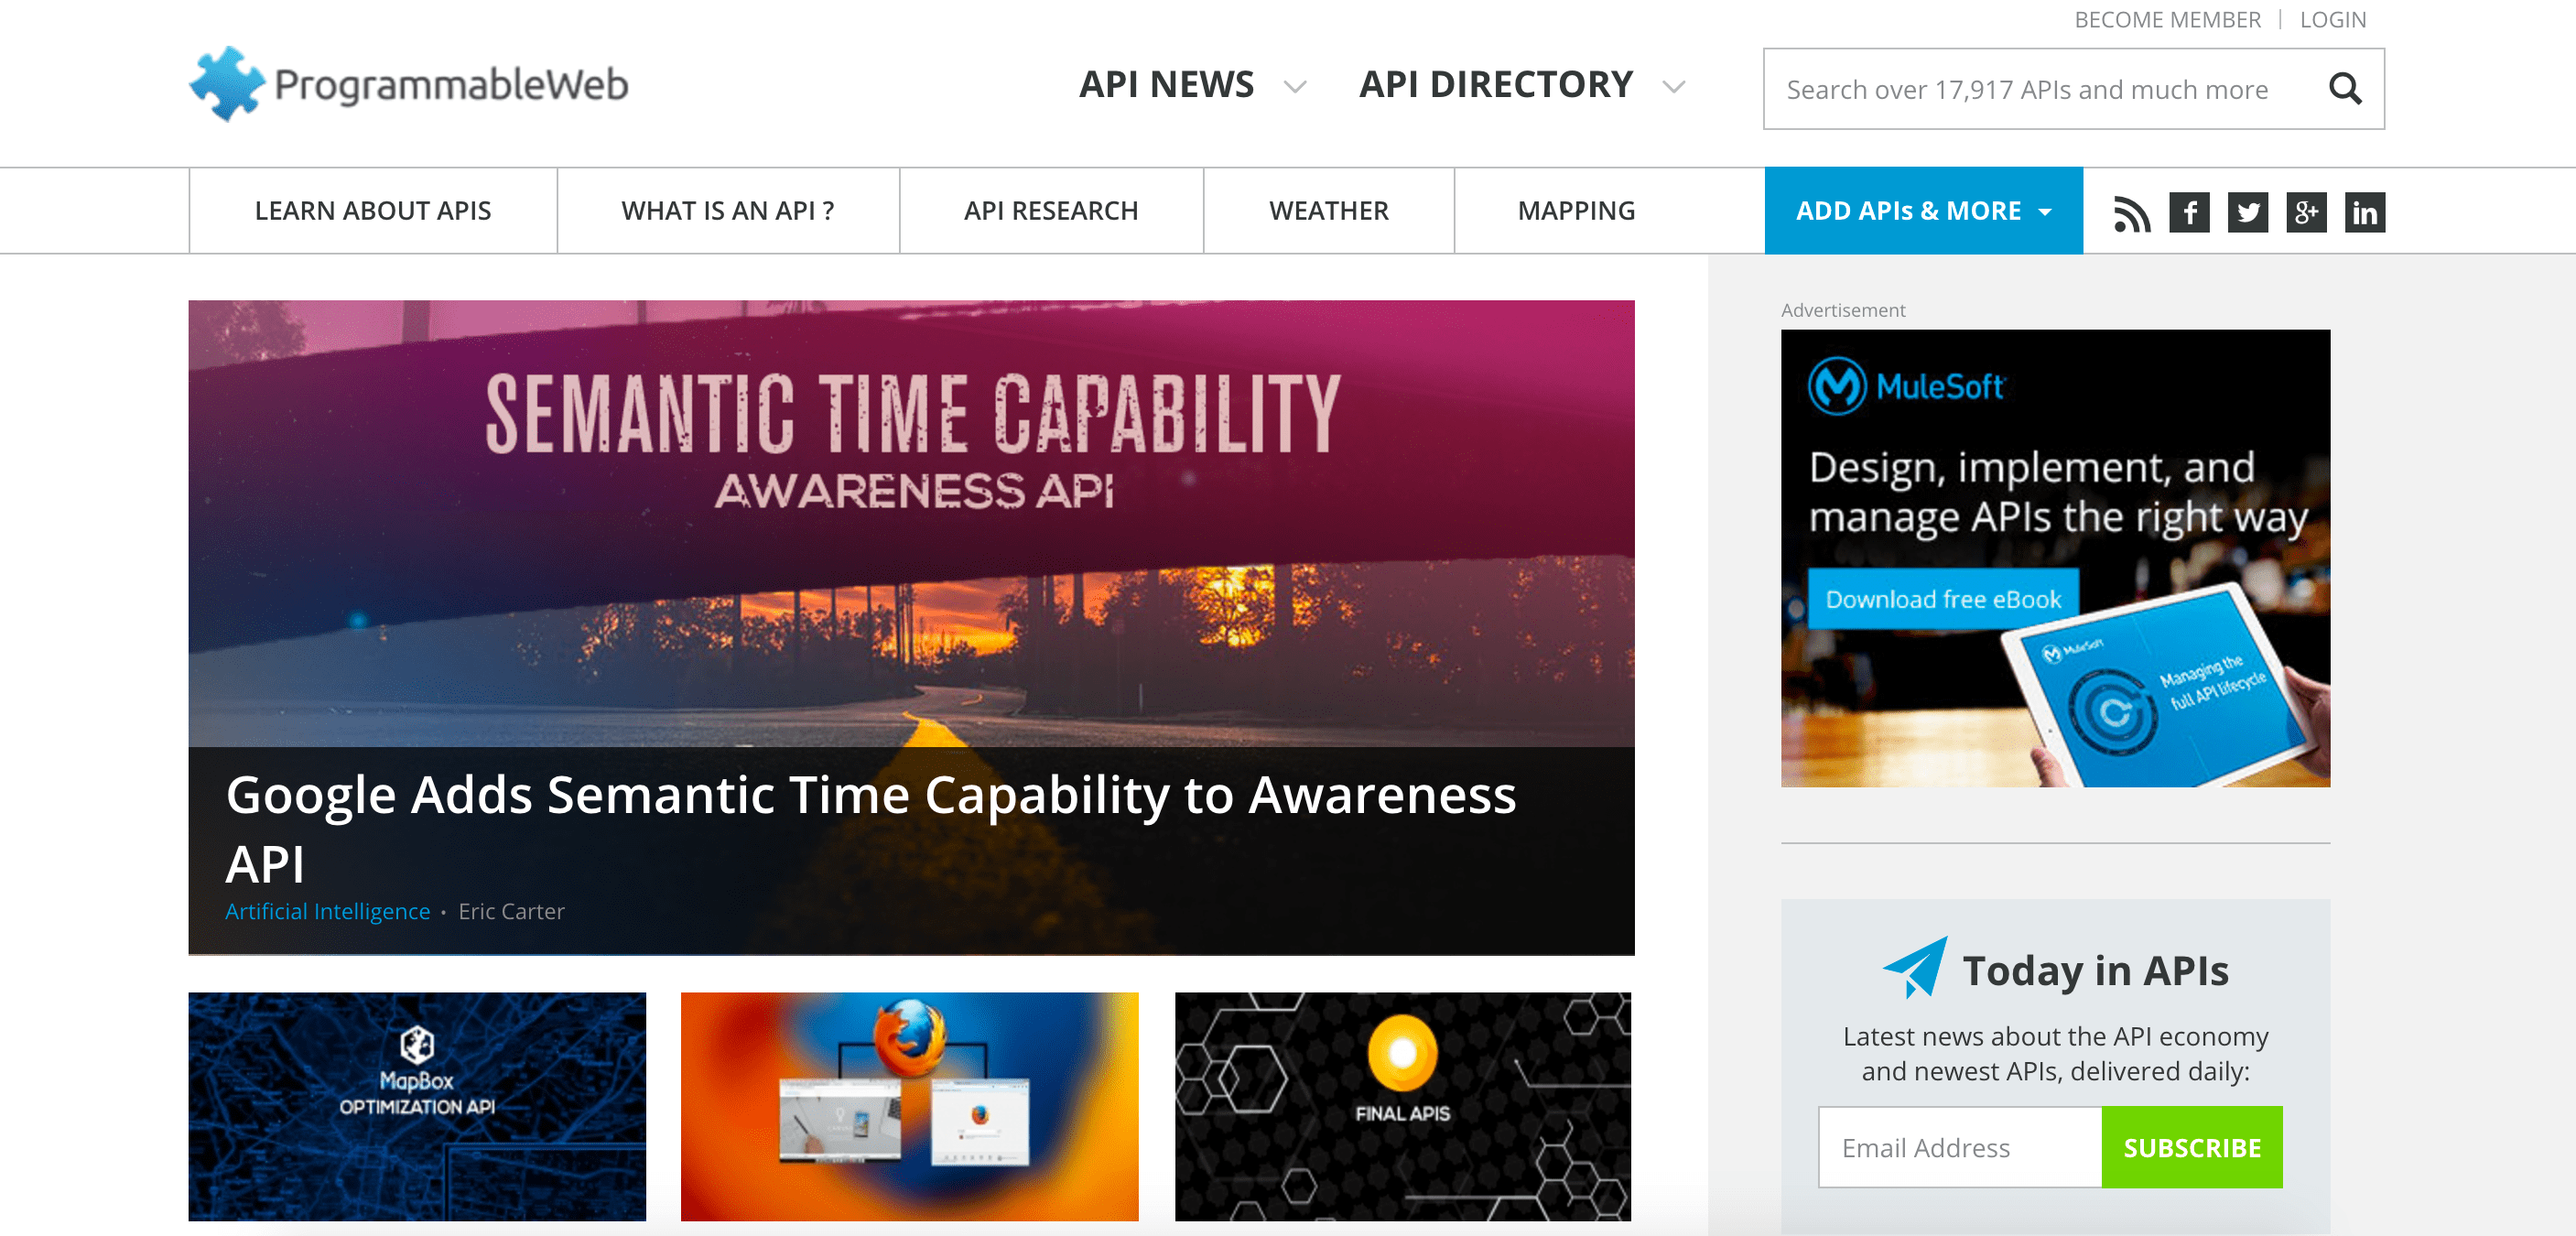The image size is (2576, 1236).
Task: Click the search magnifier icon
Action: click(2345, 89)
